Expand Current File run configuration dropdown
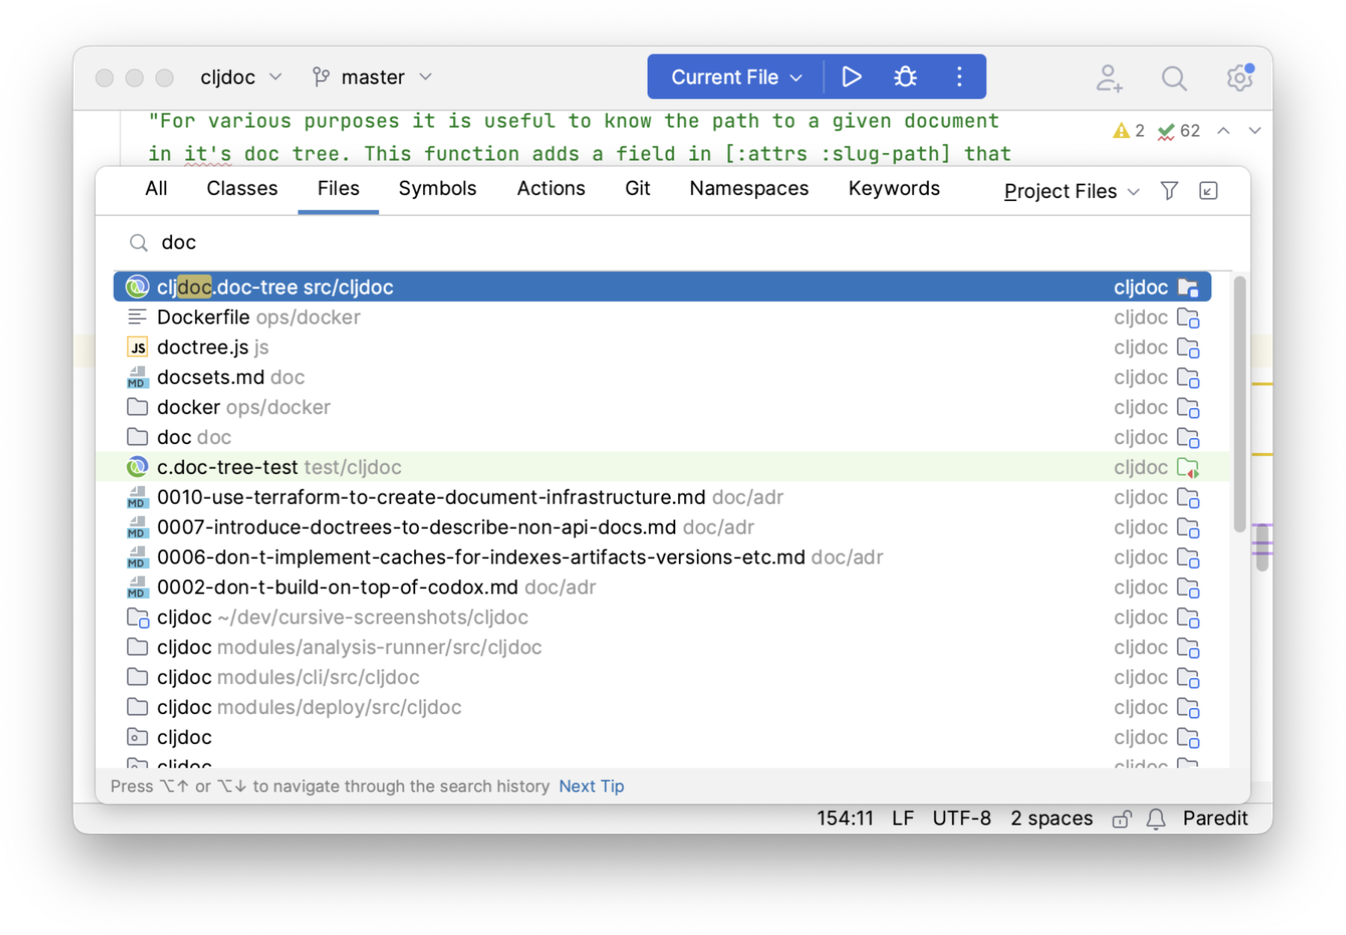 click(736, 77)
